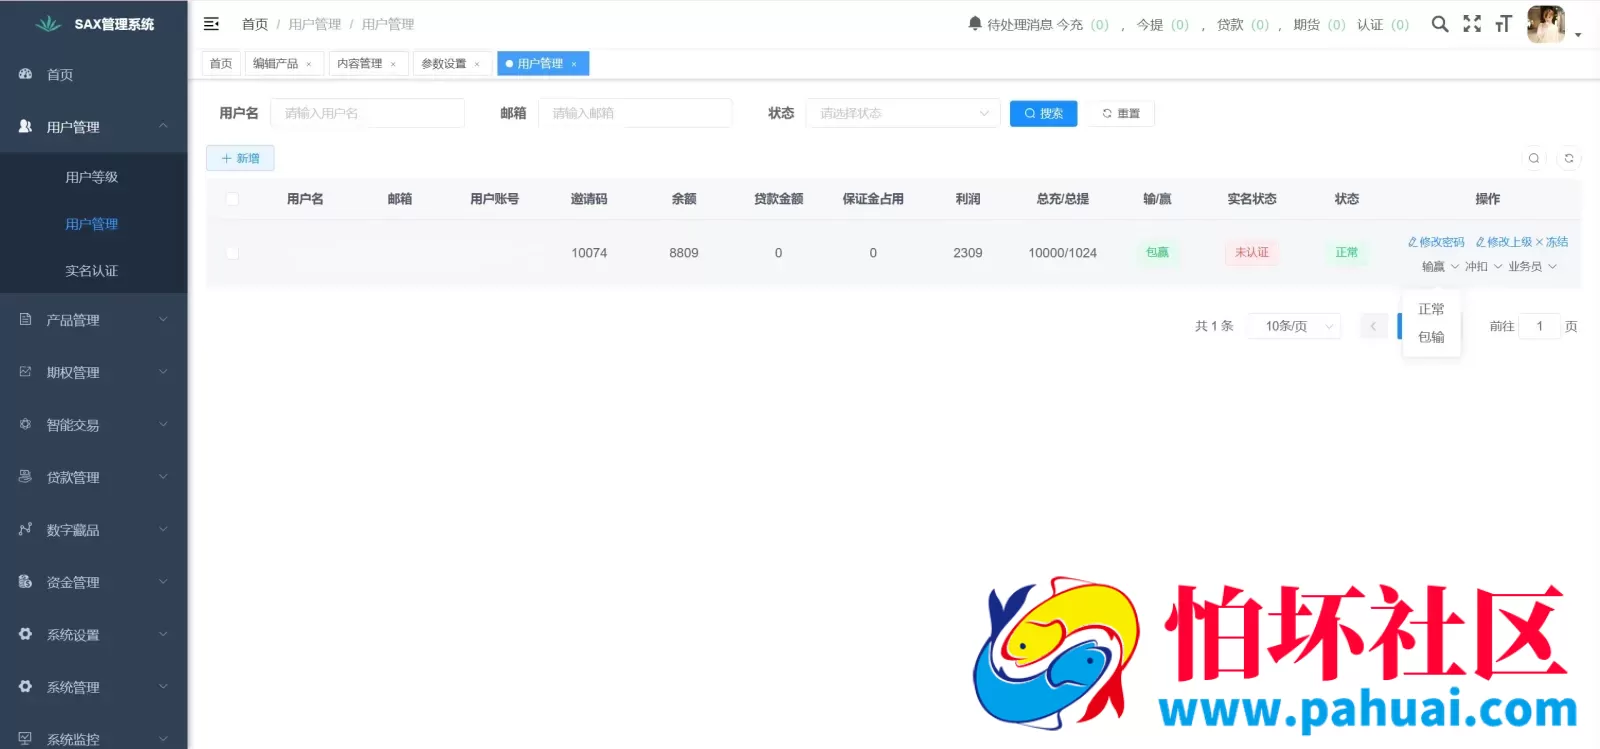Open the 冲扣 action dropdown
Viewport: 1600px width, 749px height.
click(1484, 267)
